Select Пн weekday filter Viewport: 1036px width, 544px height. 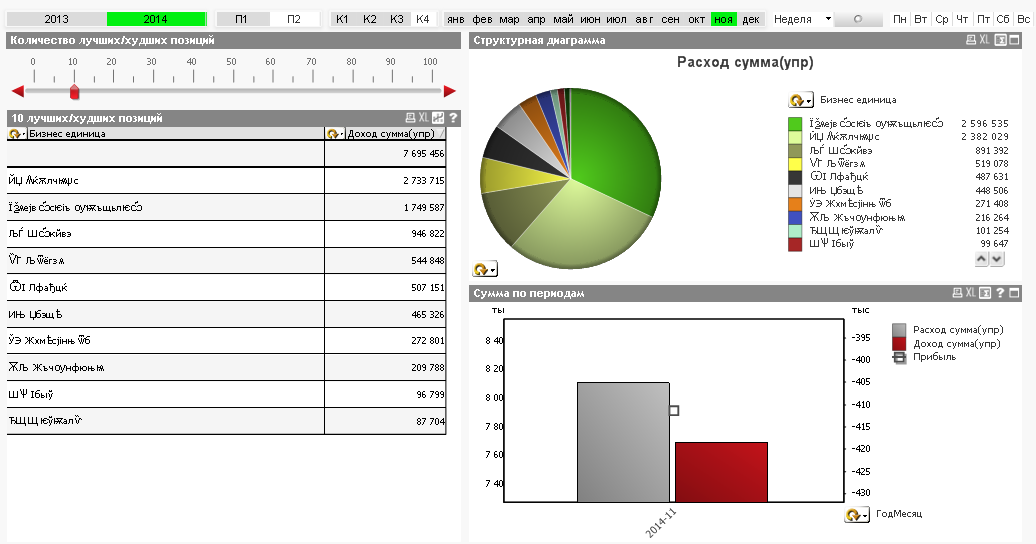pyautogui.click(x=901, y=19)
